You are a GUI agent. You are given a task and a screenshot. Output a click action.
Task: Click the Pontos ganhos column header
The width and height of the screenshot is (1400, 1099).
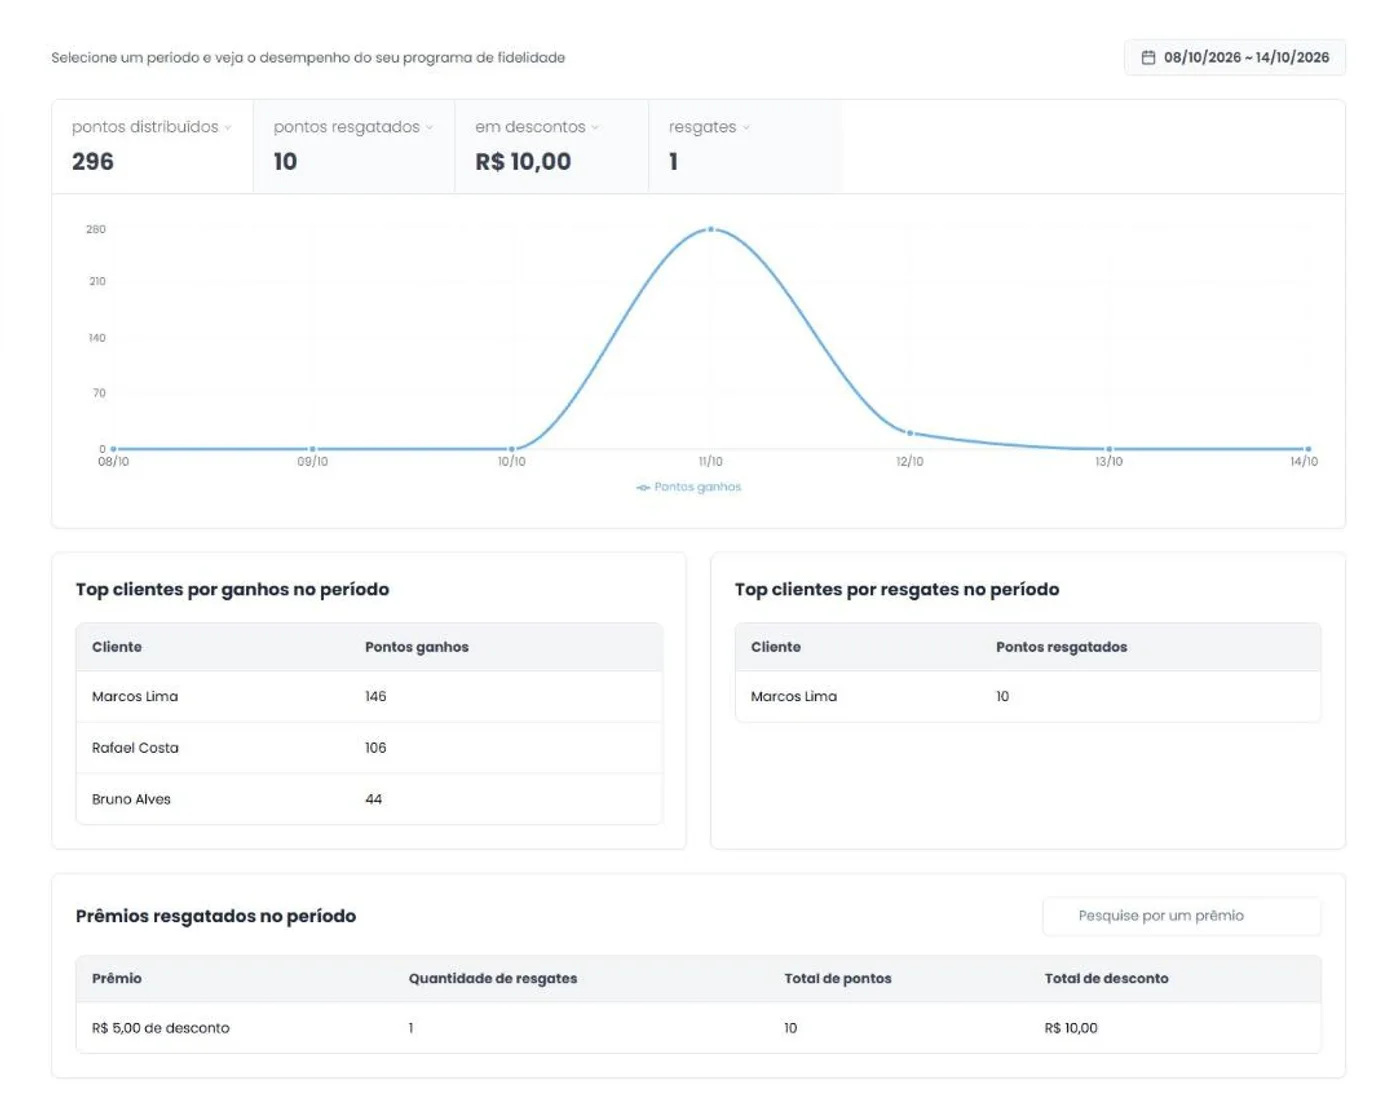click(417, 647)
